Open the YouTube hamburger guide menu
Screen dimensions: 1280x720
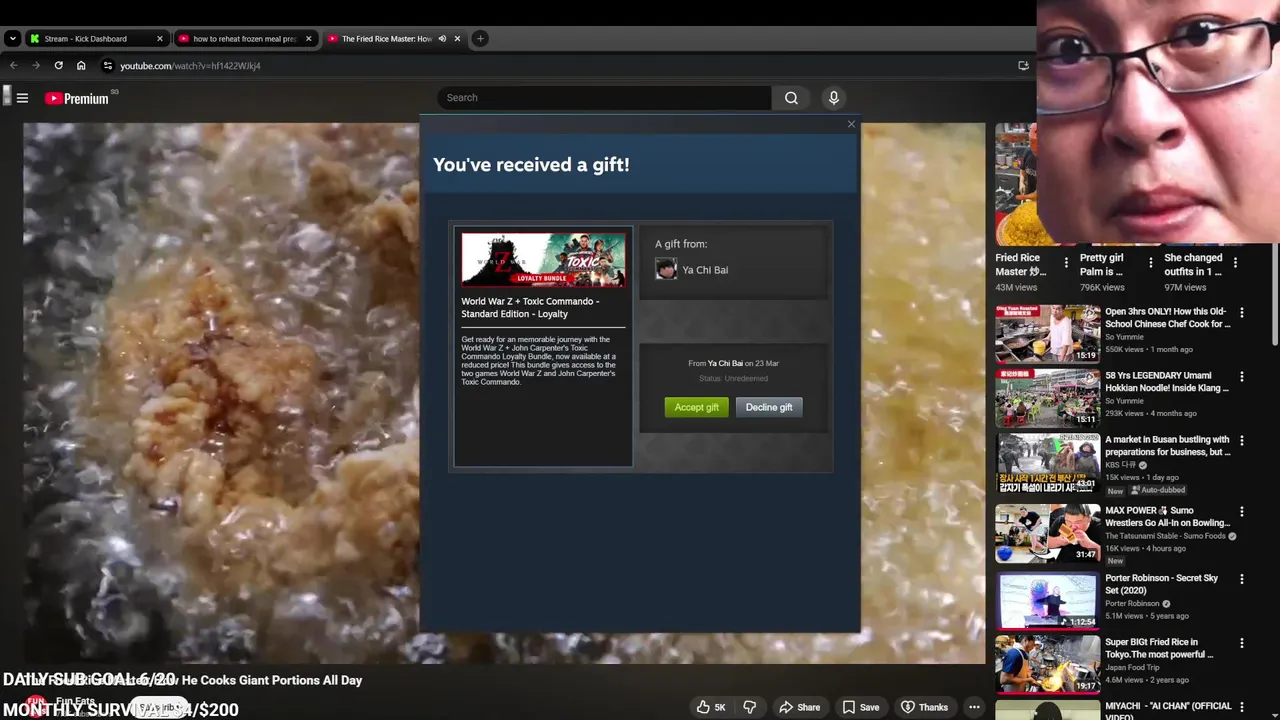pos(22,98)
